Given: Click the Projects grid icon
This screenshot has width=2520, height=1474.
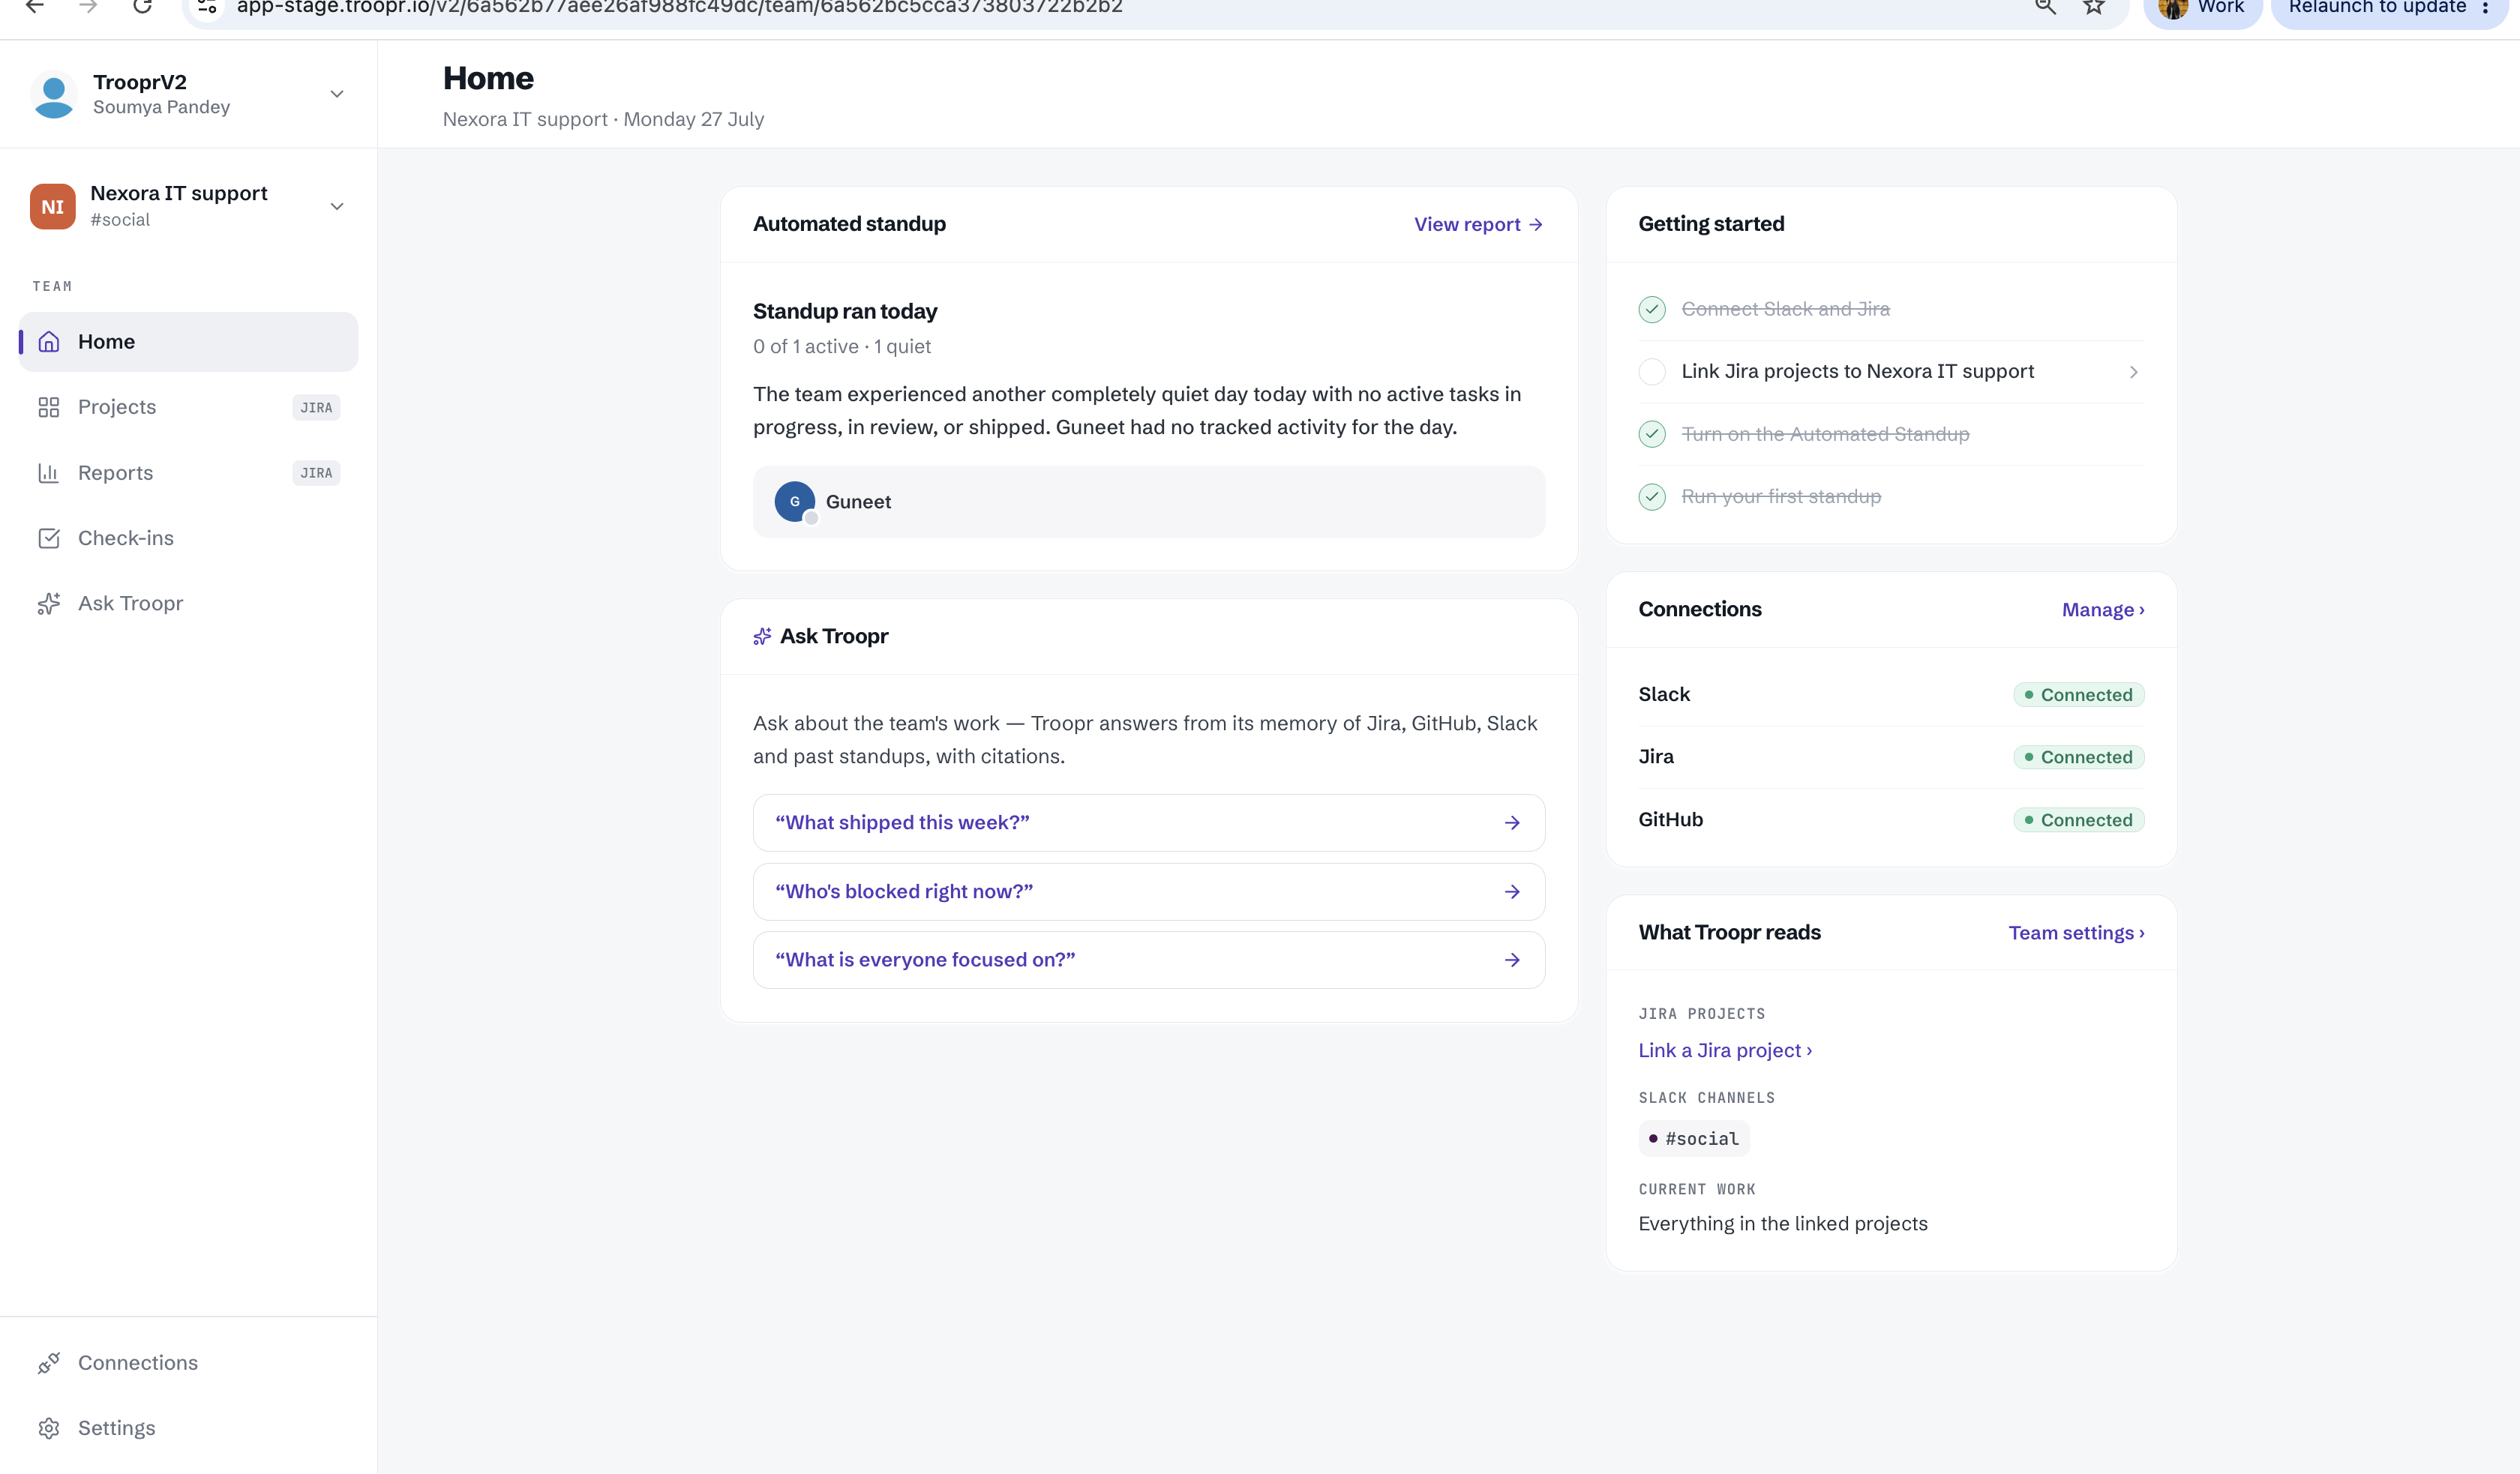Looking at the screenshot, I should click(49, 407).
